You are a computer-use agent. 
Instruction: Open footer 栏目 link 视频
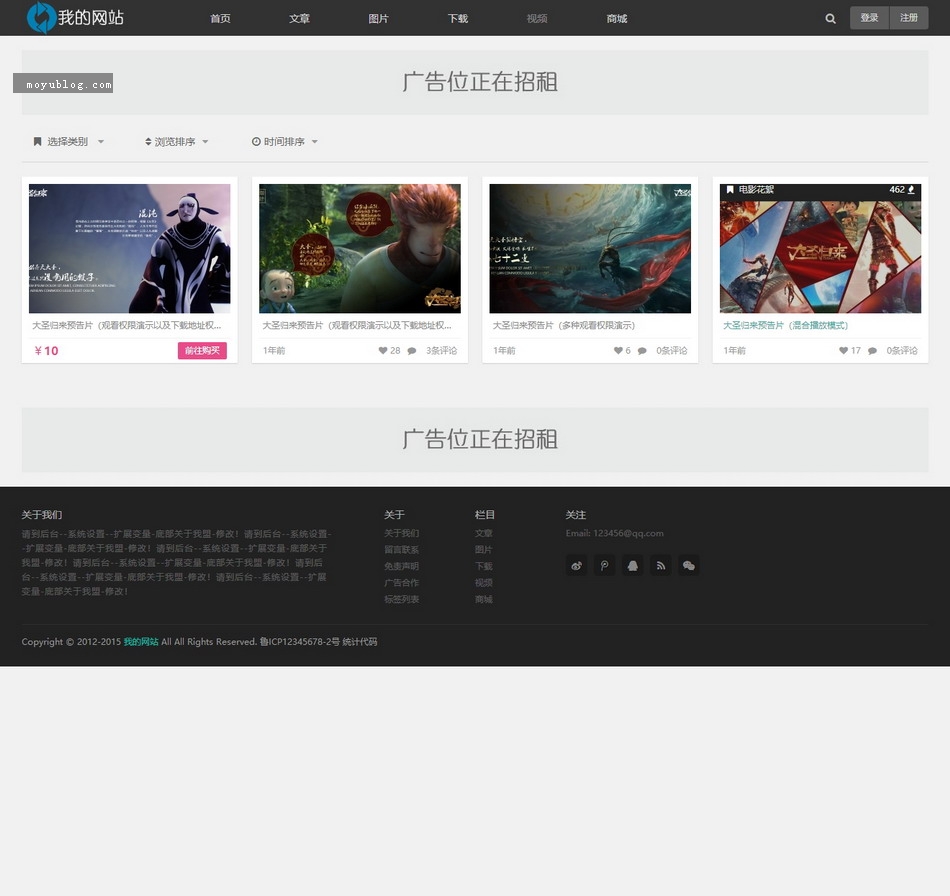[x=483, y=583]
